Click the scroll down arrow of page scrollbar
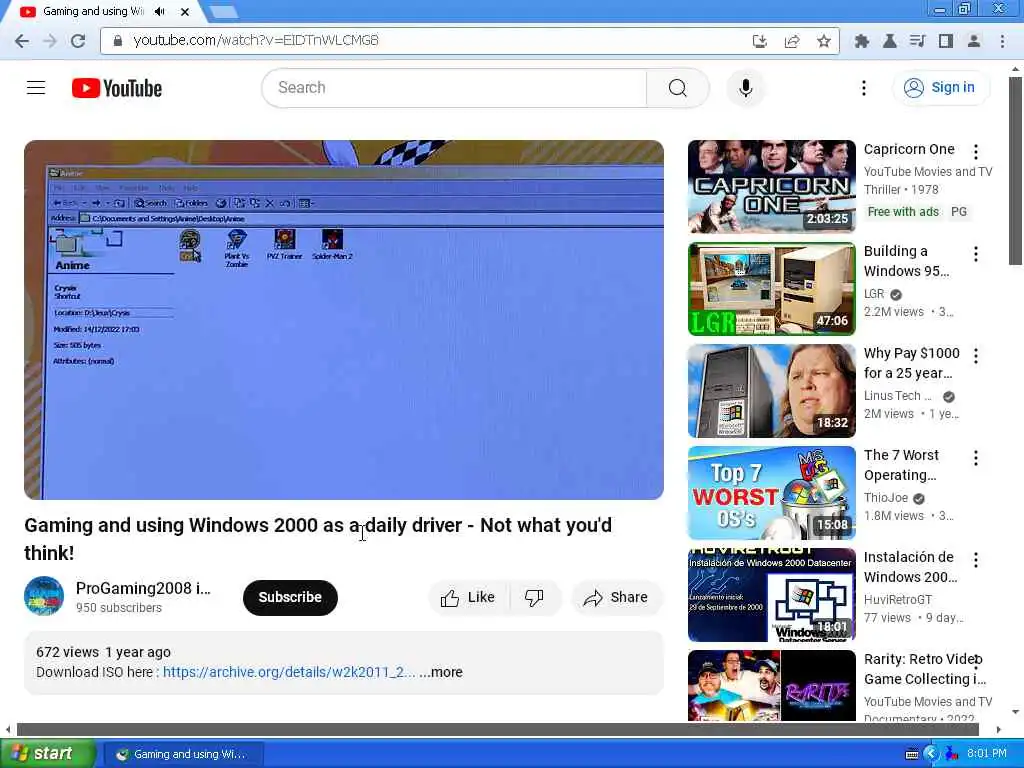The height and width of the screenshot is (768, 1024). 1015,712
